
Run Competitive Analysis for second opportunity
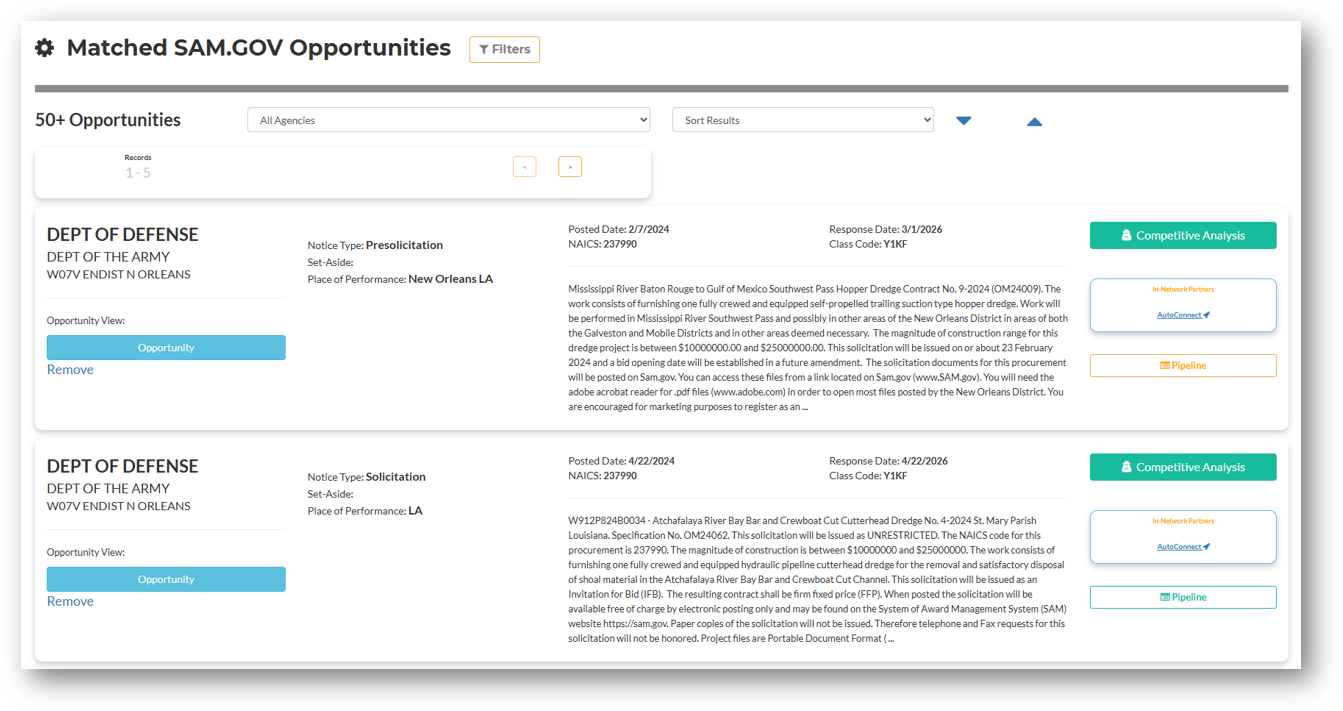(x=1182, y=467)
